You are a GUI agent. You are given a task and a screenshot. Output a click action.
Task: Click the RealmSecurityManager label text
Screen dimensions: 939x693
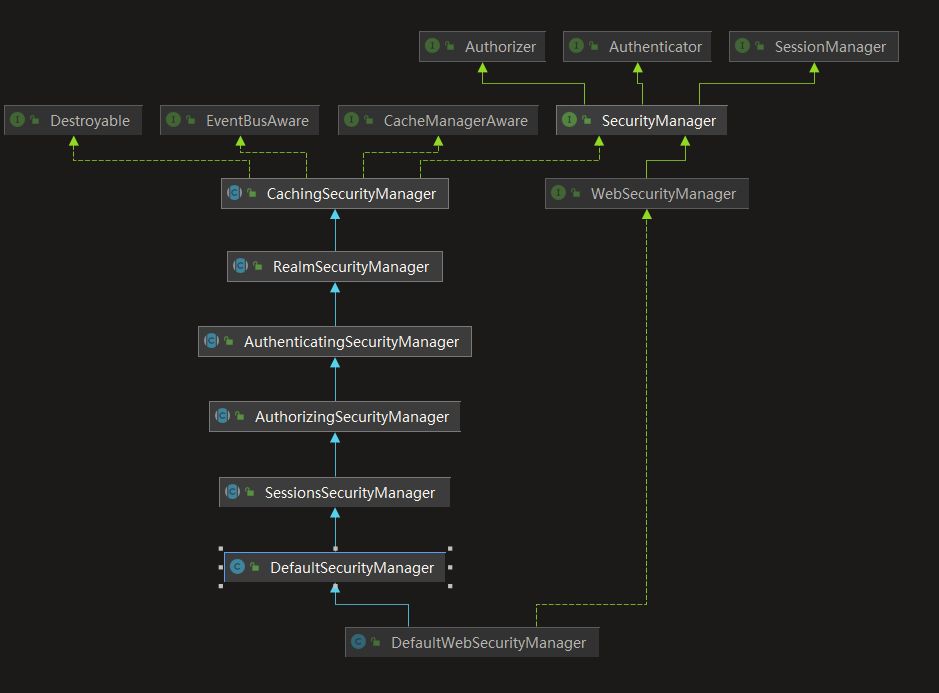[x=350, y=267]
